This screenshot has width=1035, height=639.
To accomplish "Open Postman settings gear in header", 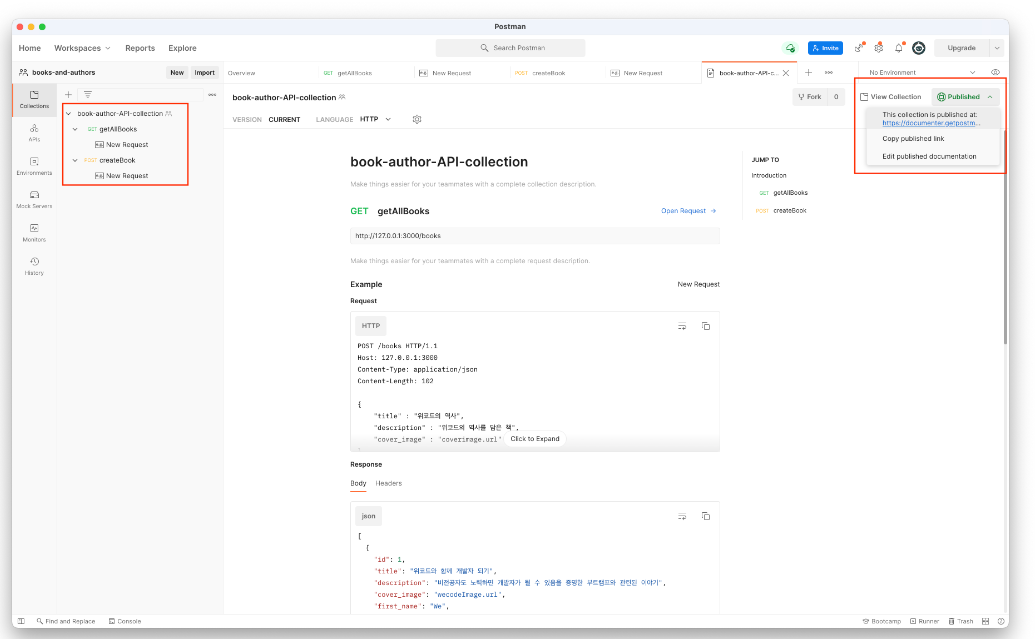I will click(x=879, y=48).
